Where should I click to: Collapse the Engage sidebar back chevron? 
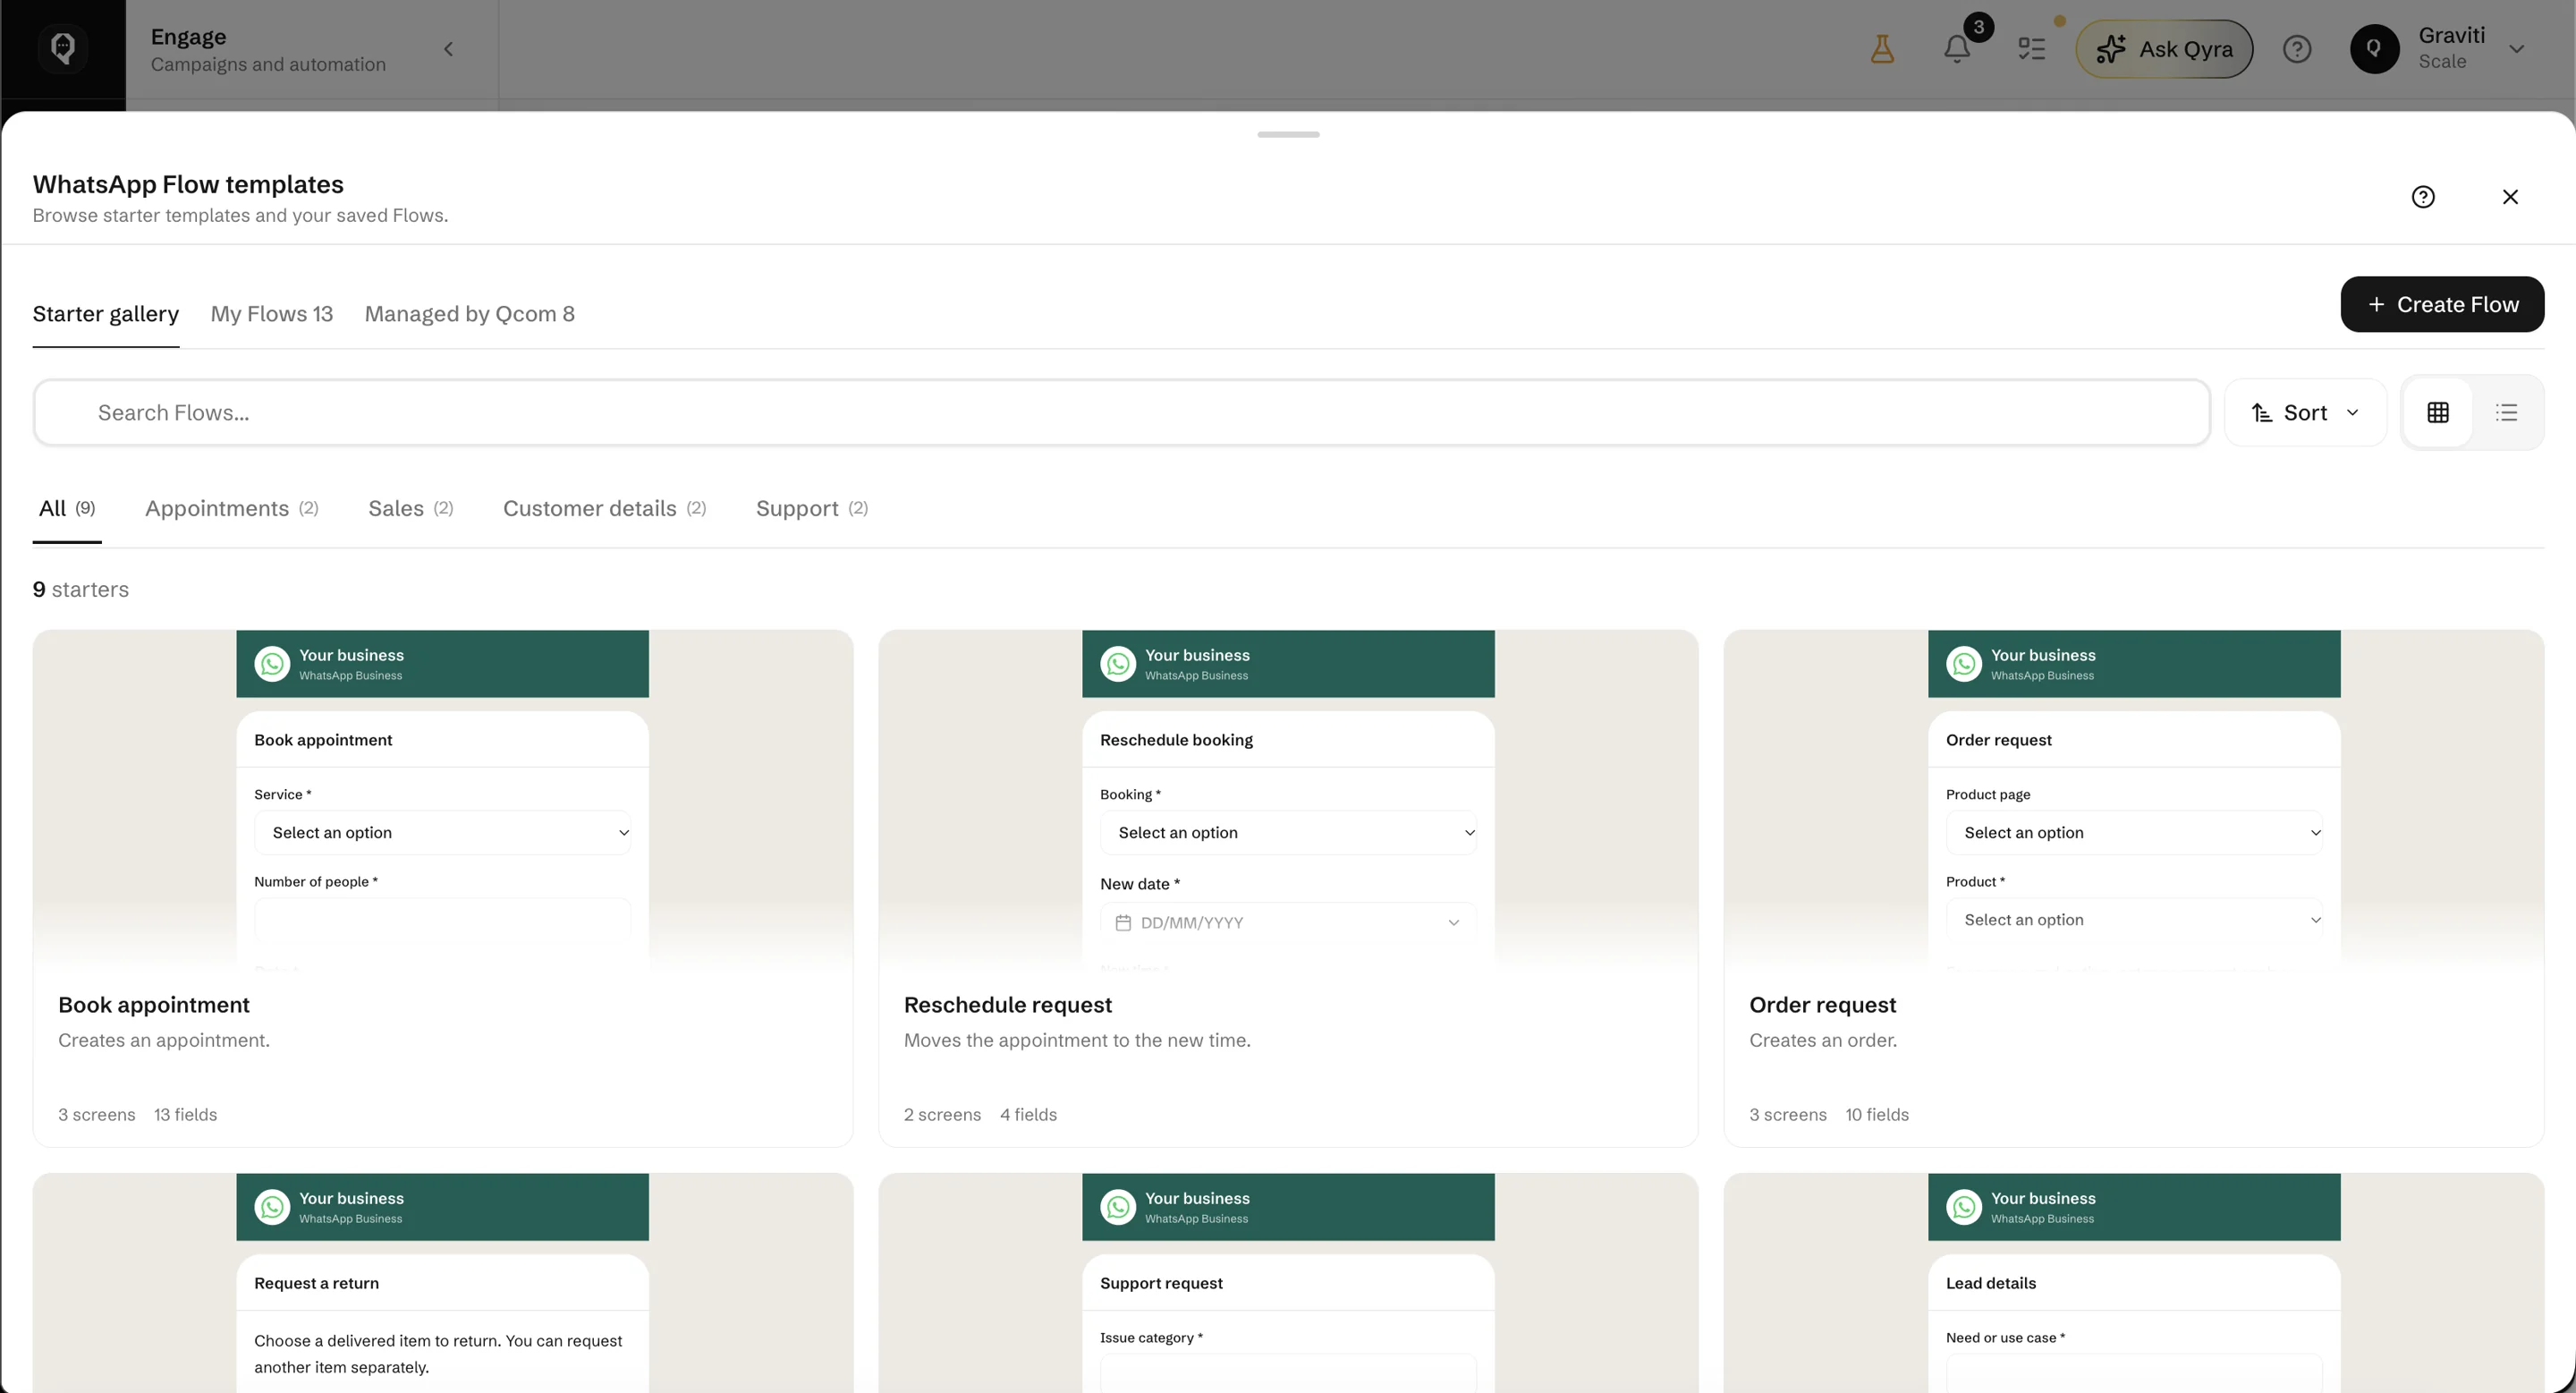point(449,49)
